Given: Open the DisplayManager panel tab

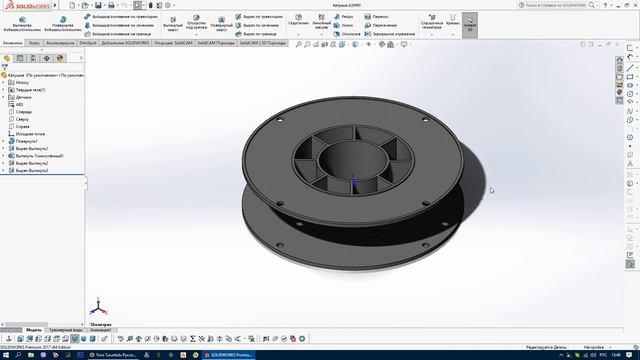Looking at the screenshot, I should pyautogui.click(x=60, y=58).
